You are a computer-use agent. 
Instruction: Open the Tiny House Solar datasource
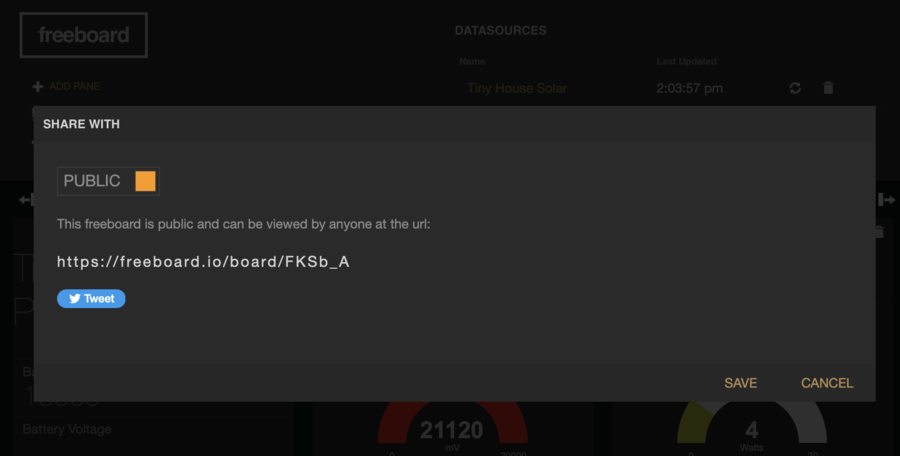pyautogui.click(x=517, y=88)
